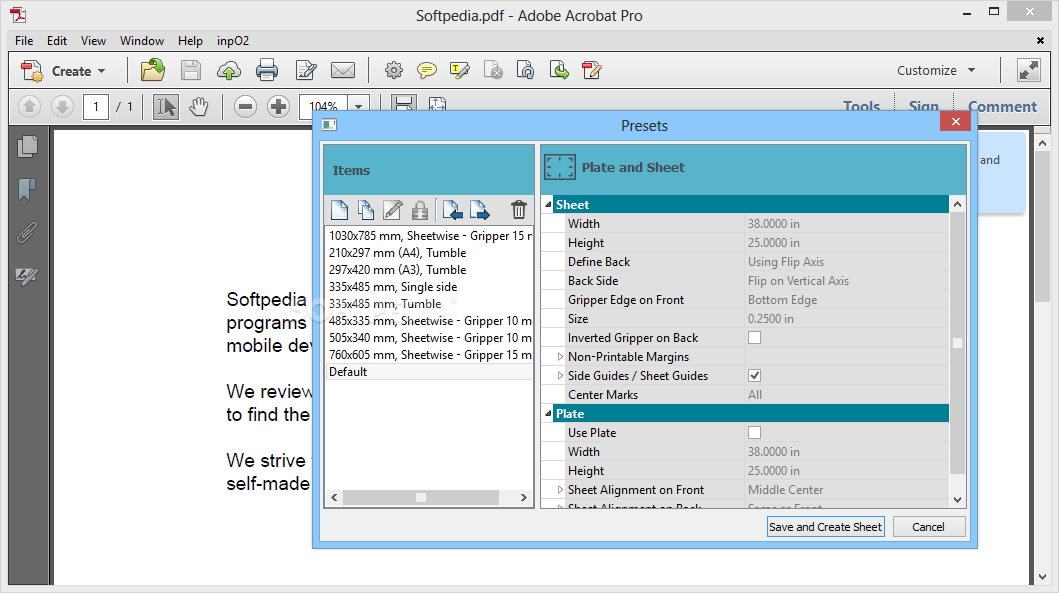Click the Print icon in toolbar
1059x593 pixels.
(267, 70)
